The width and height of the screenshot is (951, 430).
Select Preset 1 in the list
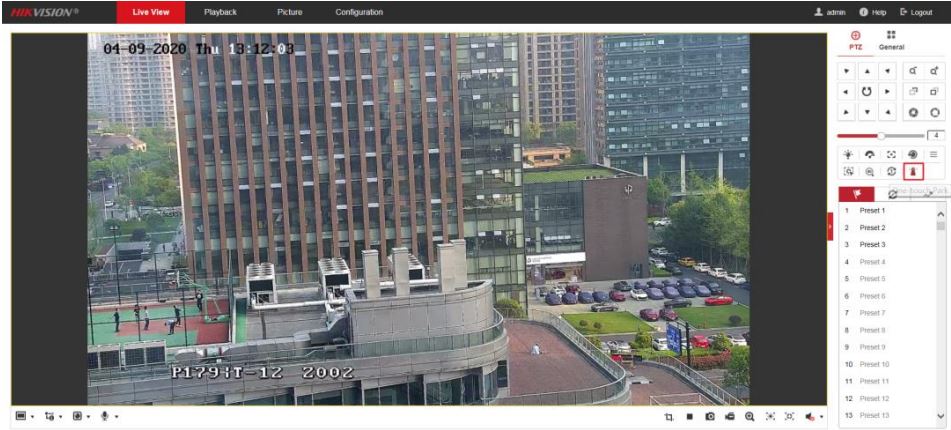tap(887, 210)
